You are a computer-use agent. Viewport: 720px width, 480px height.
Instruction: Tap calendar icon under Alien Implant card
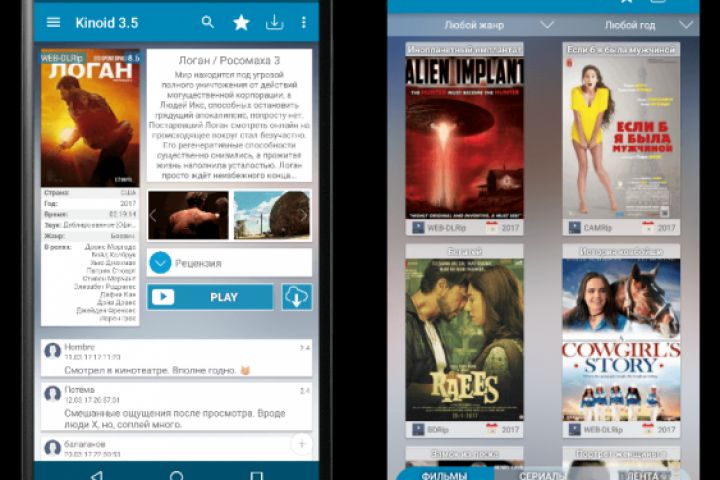pos(492,227)
